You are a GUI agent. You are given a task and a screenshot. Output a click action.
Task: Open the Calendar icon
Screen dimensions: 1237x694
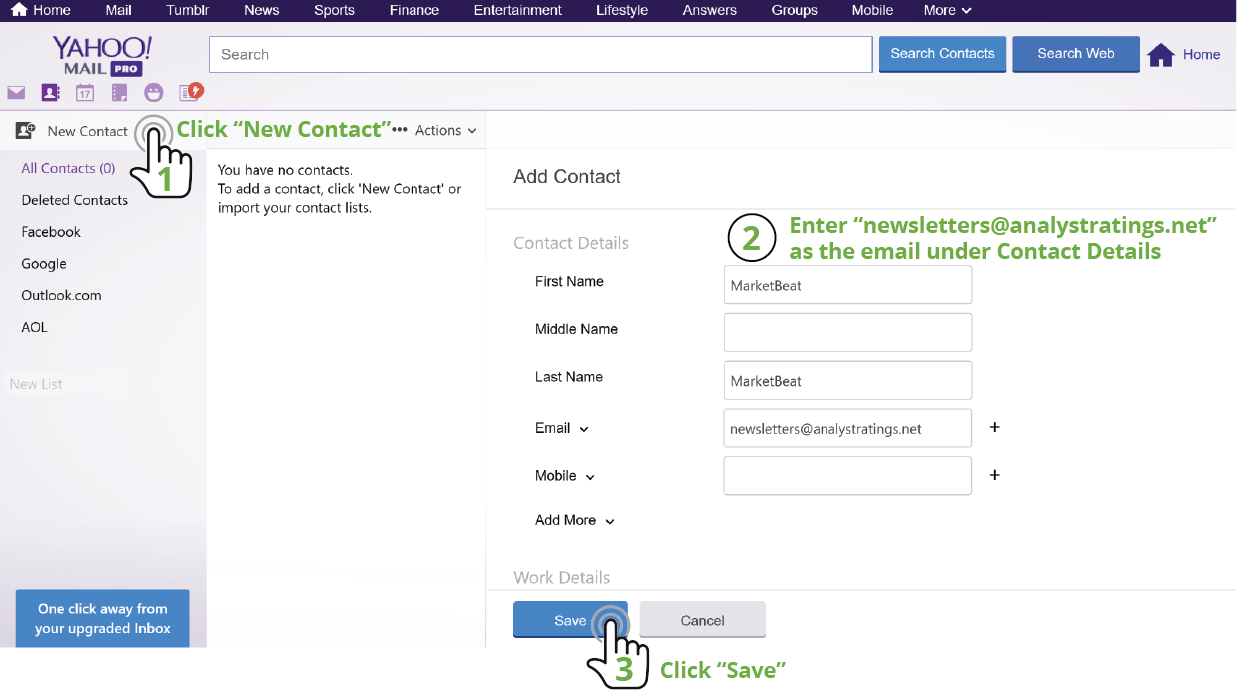[85, 93]
